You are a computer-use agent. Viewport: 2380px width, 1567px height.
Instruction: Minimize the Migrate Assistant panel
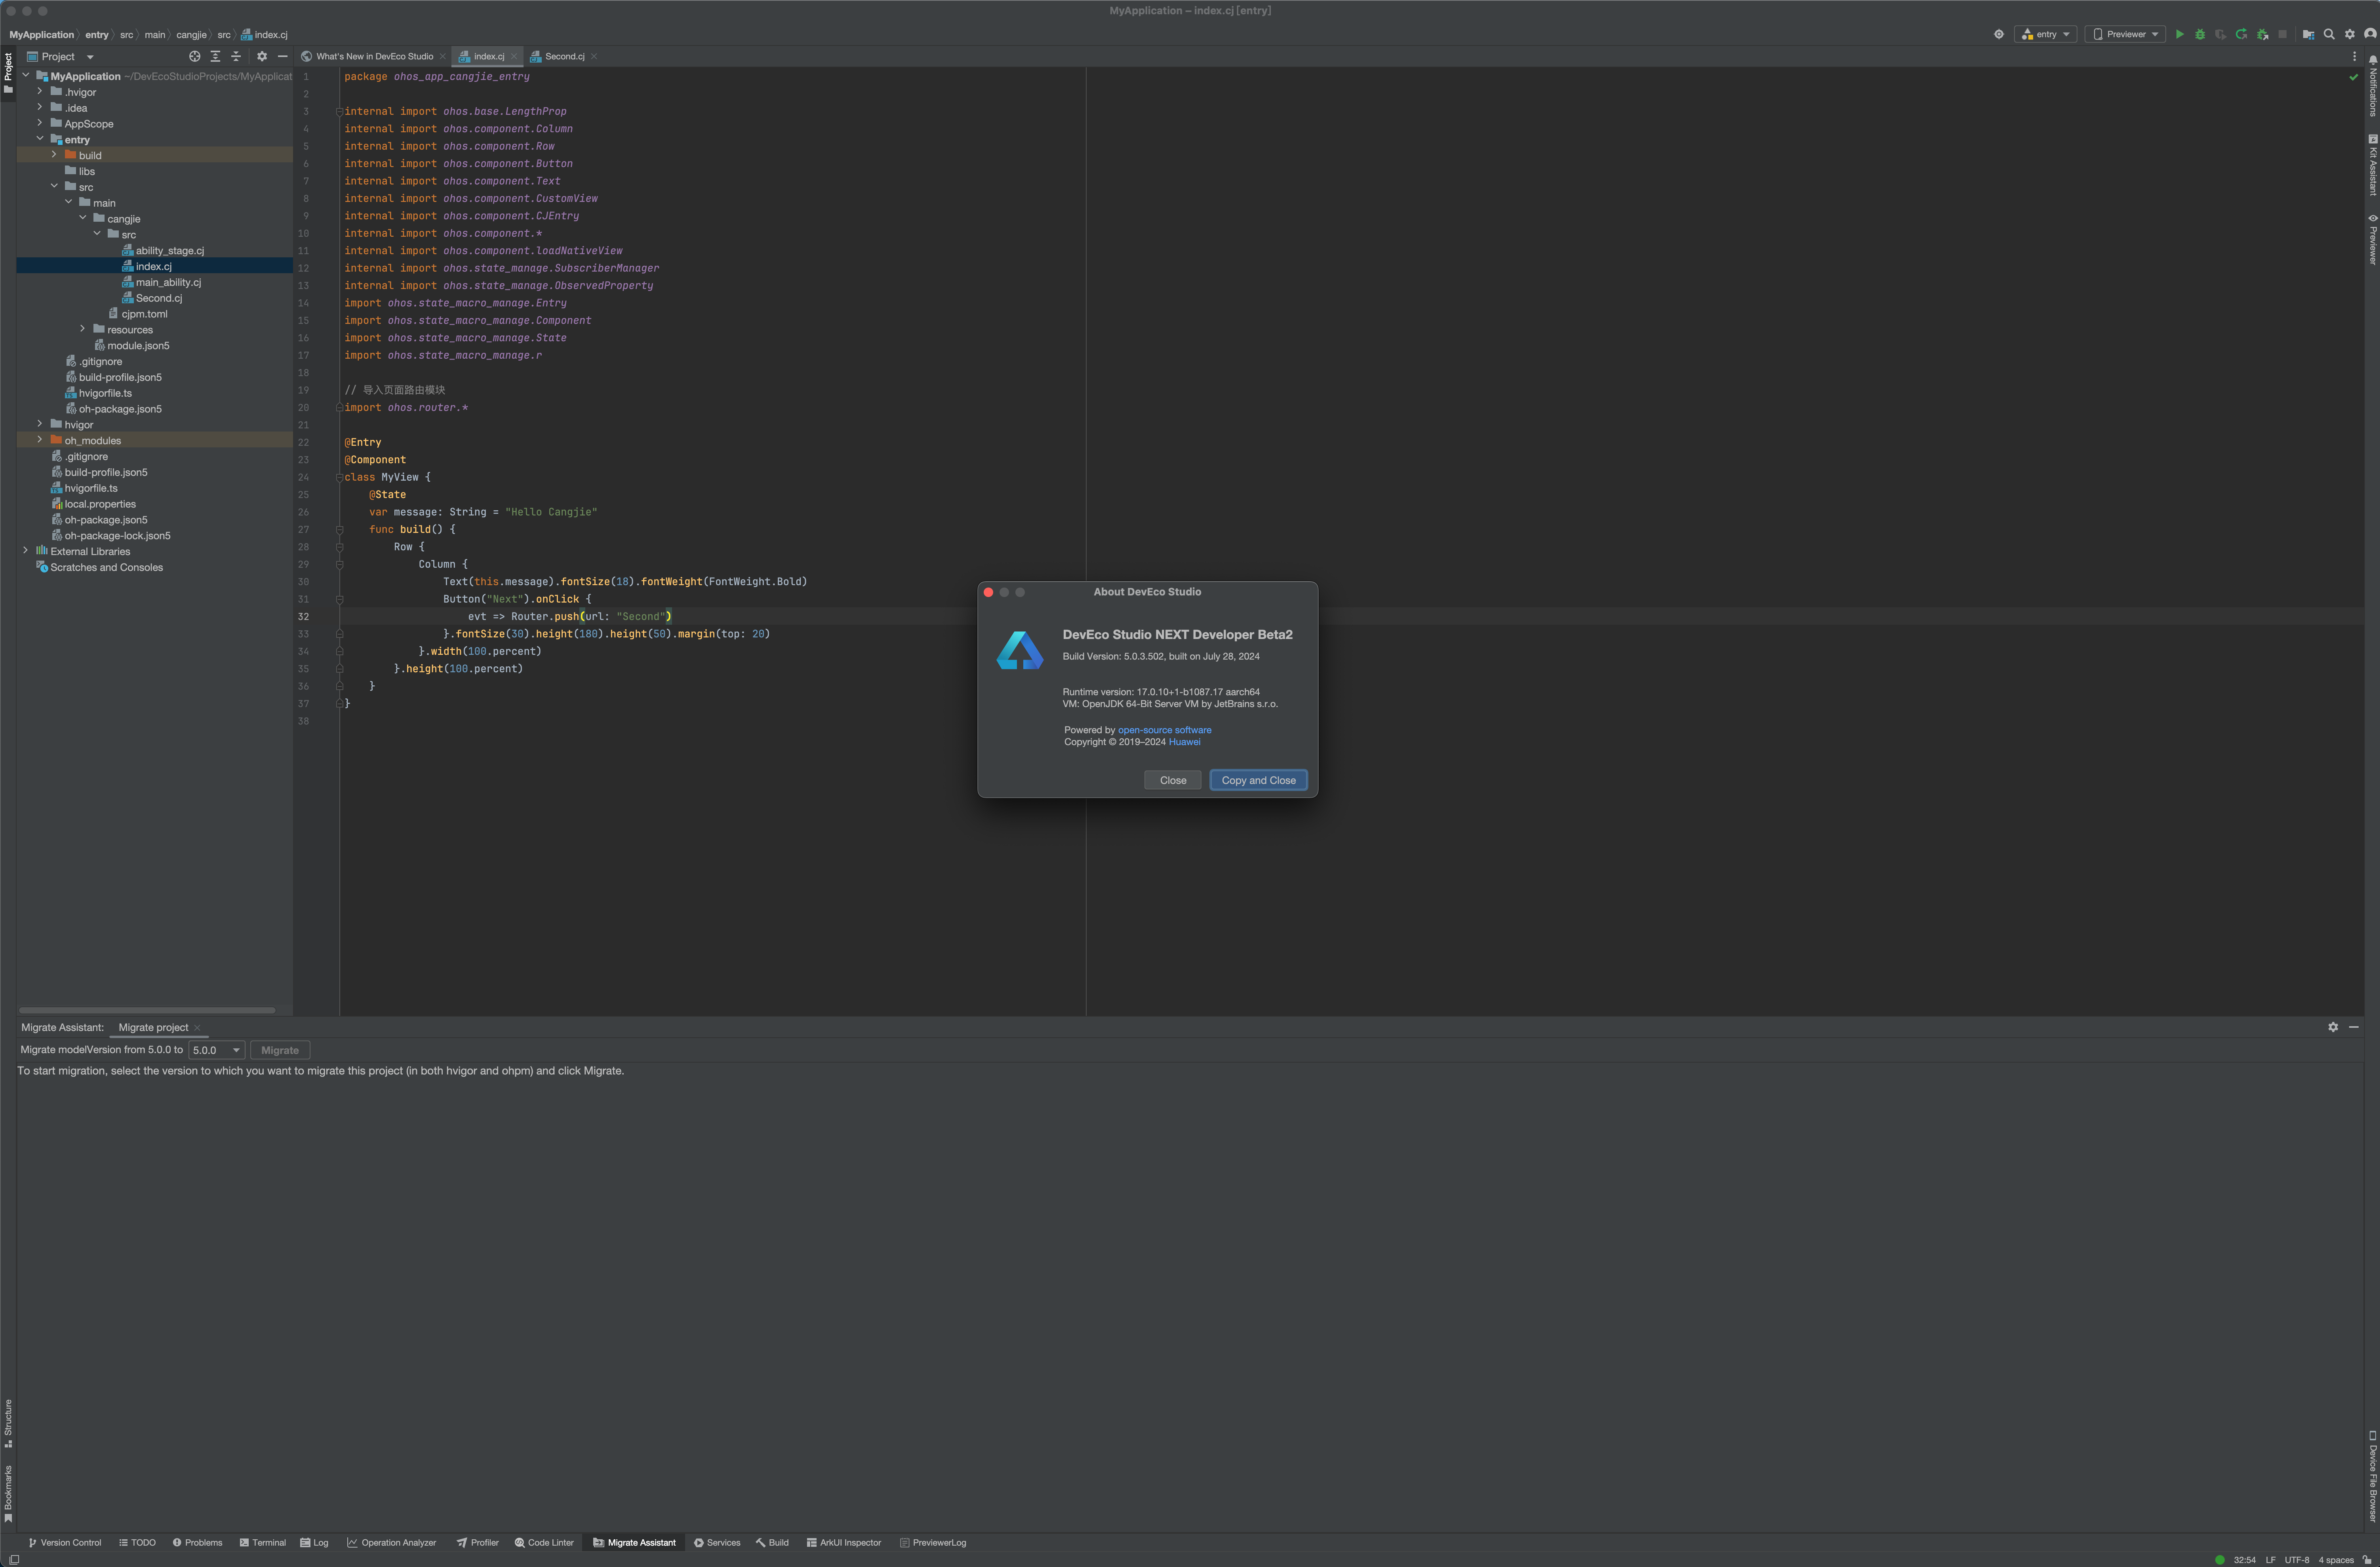tap(2354, 1027)
